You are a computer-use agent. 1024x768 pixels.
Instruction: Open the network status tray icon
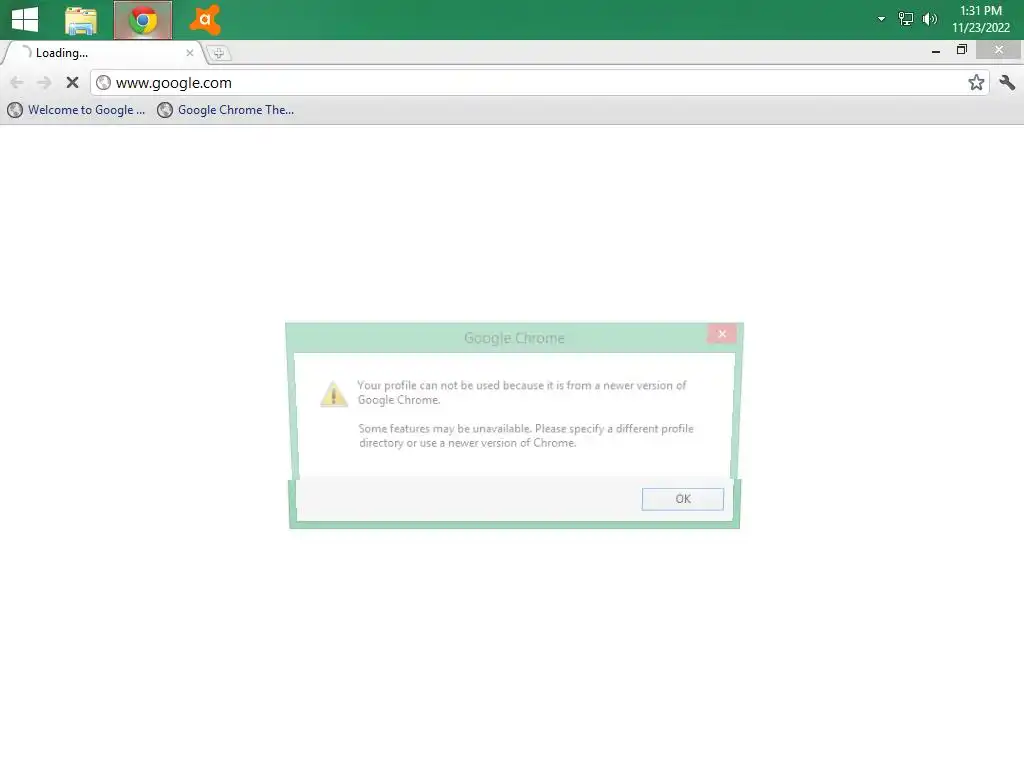tap(905, 19)
